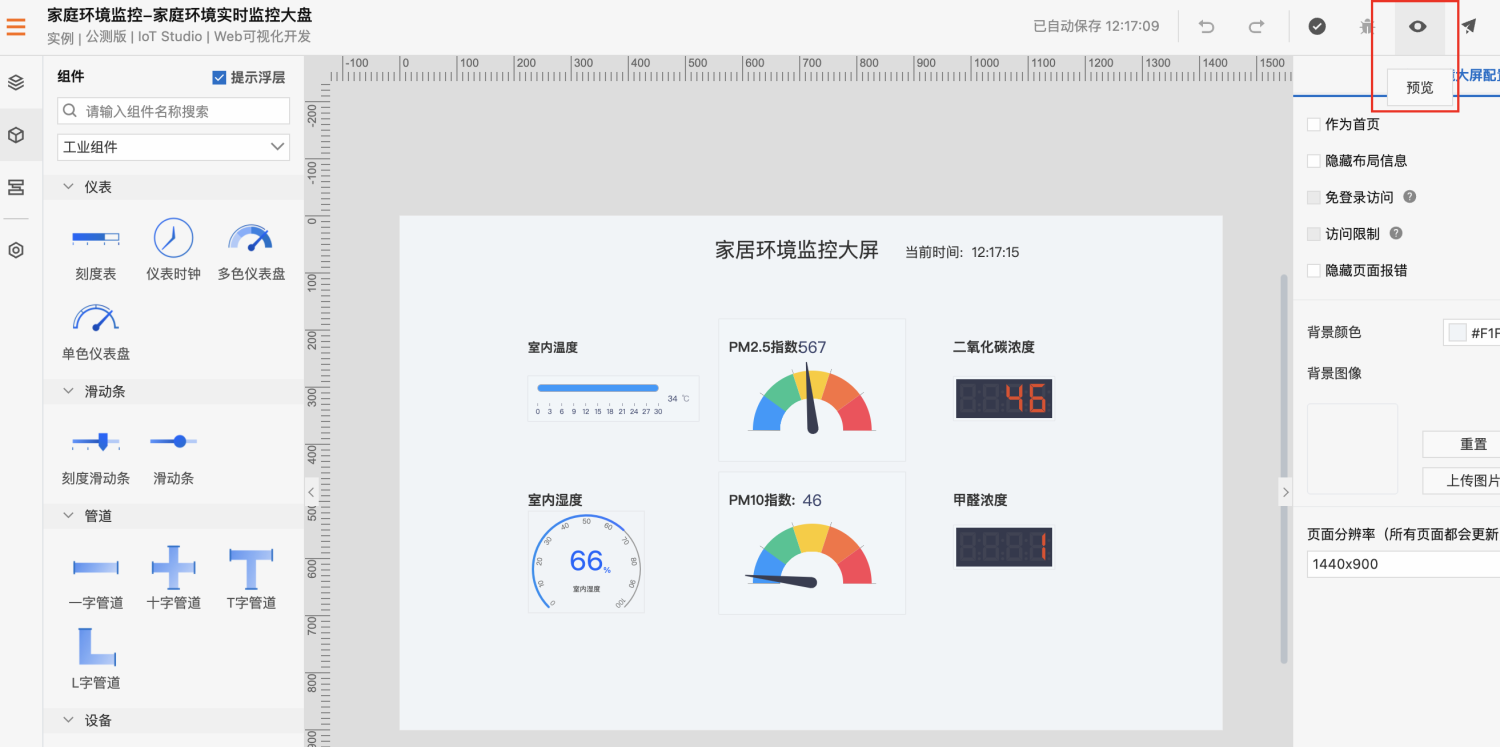Open the bug-shaped debug tool
This screenshot has height=747, width=1500.
[x=1367, y=27]
